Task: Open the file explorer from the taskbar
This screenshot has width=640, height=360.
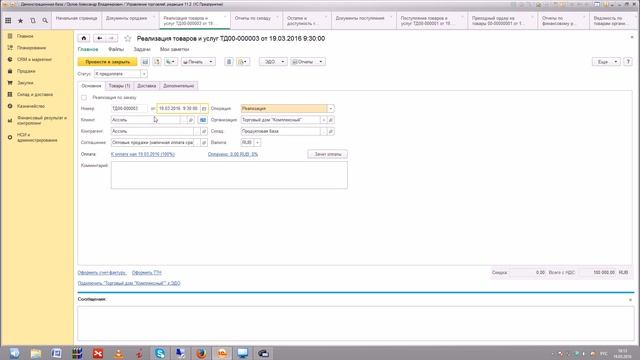Action: click(x=36, y=353)
